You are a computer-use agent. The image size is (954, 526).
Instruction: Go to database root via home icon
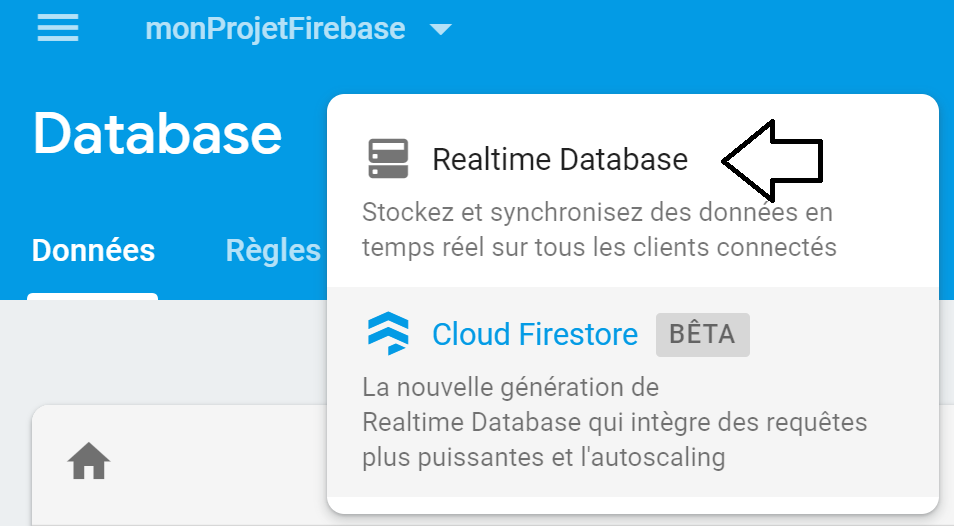(89, 461)
